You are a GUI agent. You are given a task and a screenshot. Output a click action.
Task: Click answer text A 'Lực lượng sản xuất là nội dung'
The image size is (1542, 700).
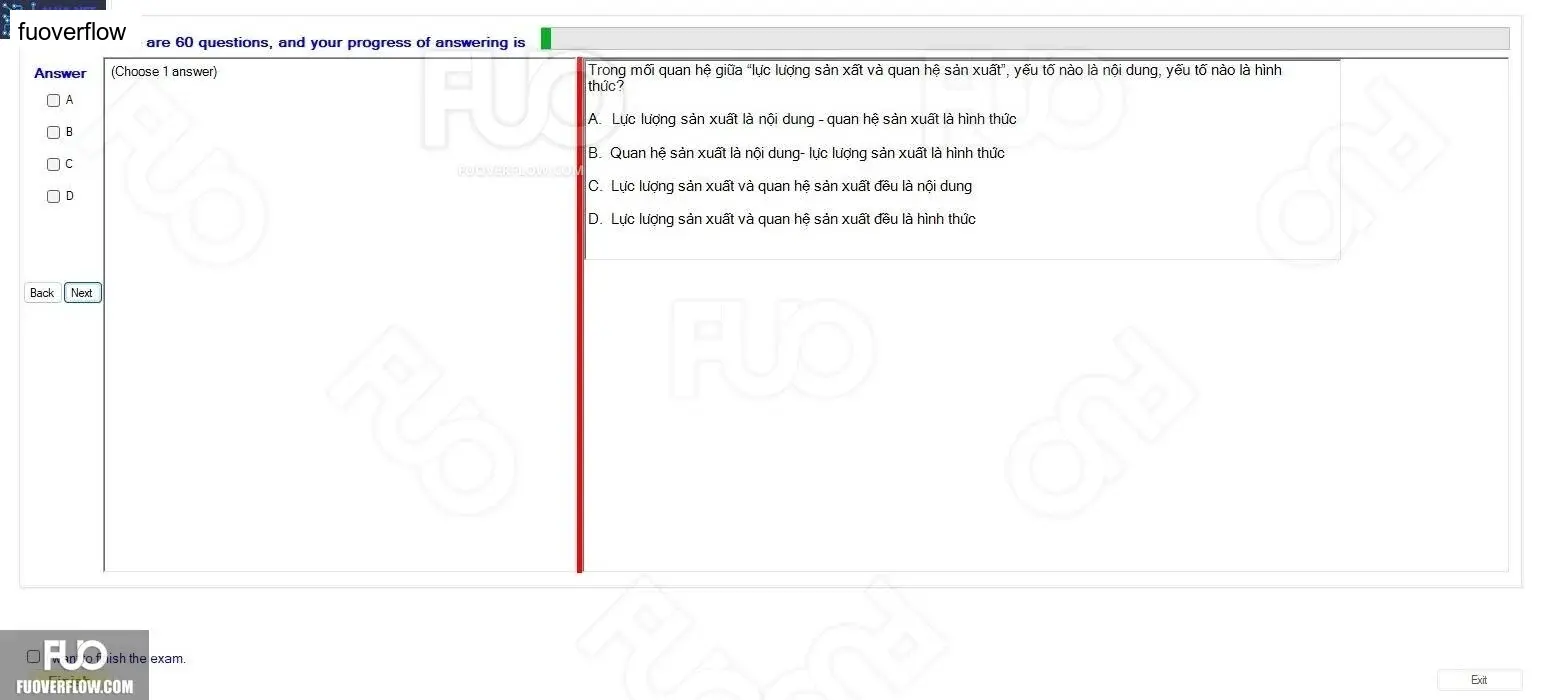802,119
